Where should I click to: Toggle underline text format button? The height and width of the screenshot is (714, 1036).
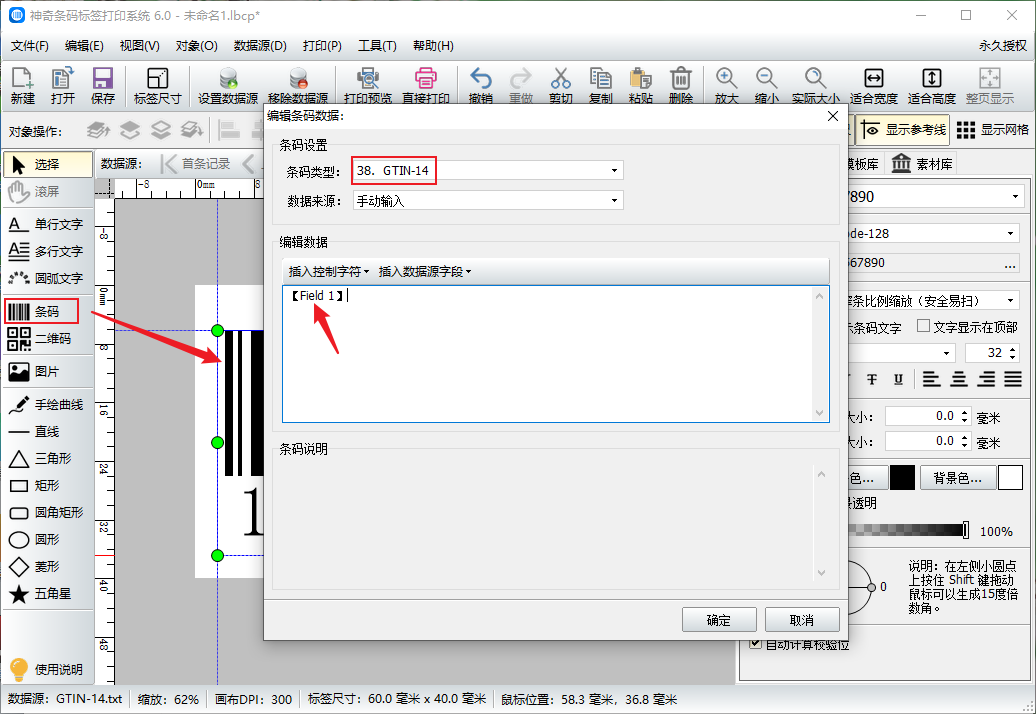(x=898, y=379)
